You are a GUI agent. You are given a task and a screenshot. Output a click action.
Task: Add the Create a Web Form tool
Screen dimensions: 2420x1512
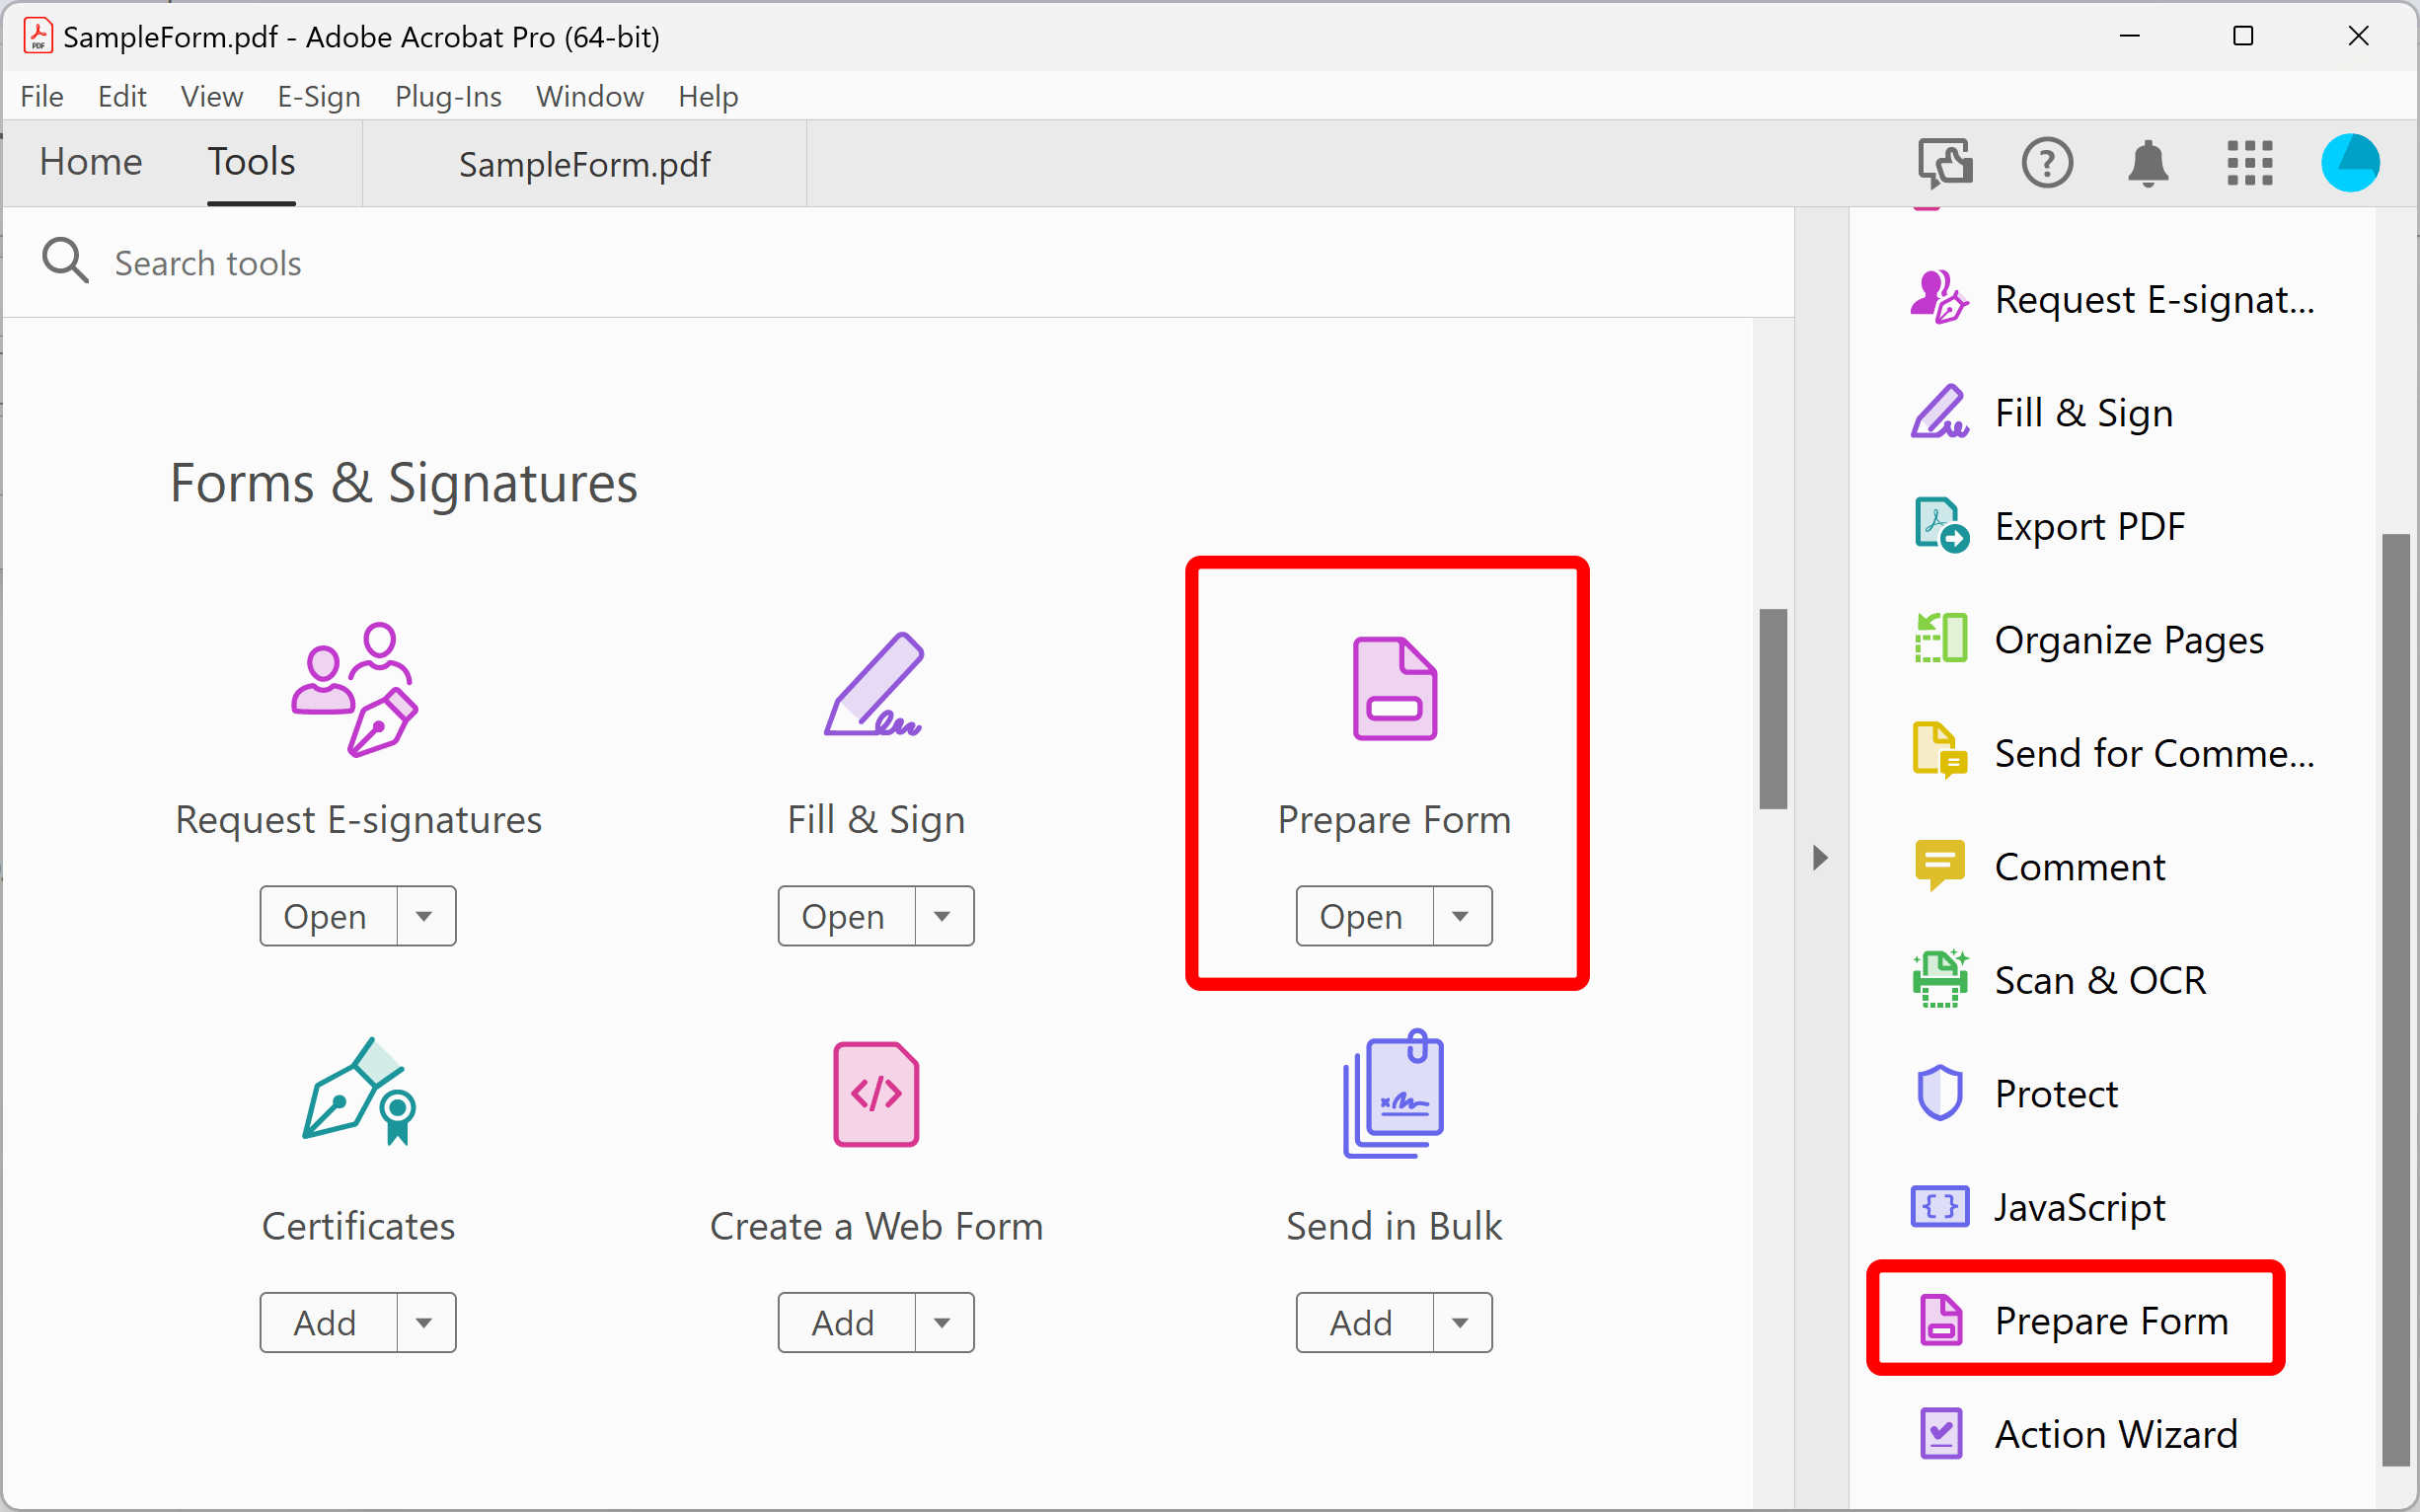click(841, 1322)
